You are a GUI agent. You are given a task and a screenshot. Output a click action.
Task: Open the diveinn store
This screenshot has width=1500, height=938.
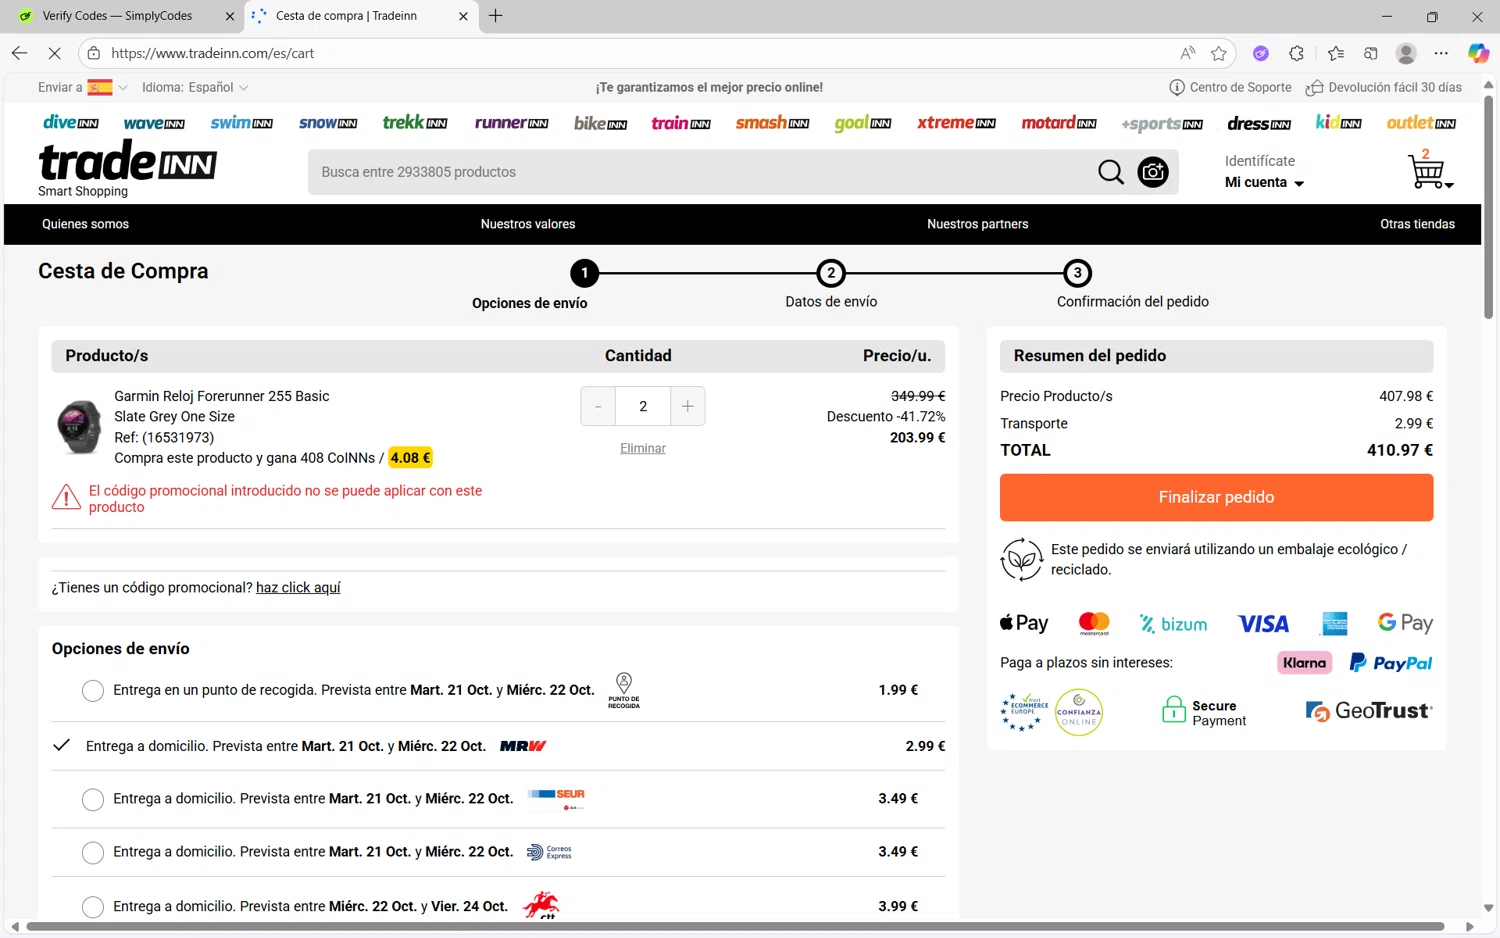click(71, 122)
